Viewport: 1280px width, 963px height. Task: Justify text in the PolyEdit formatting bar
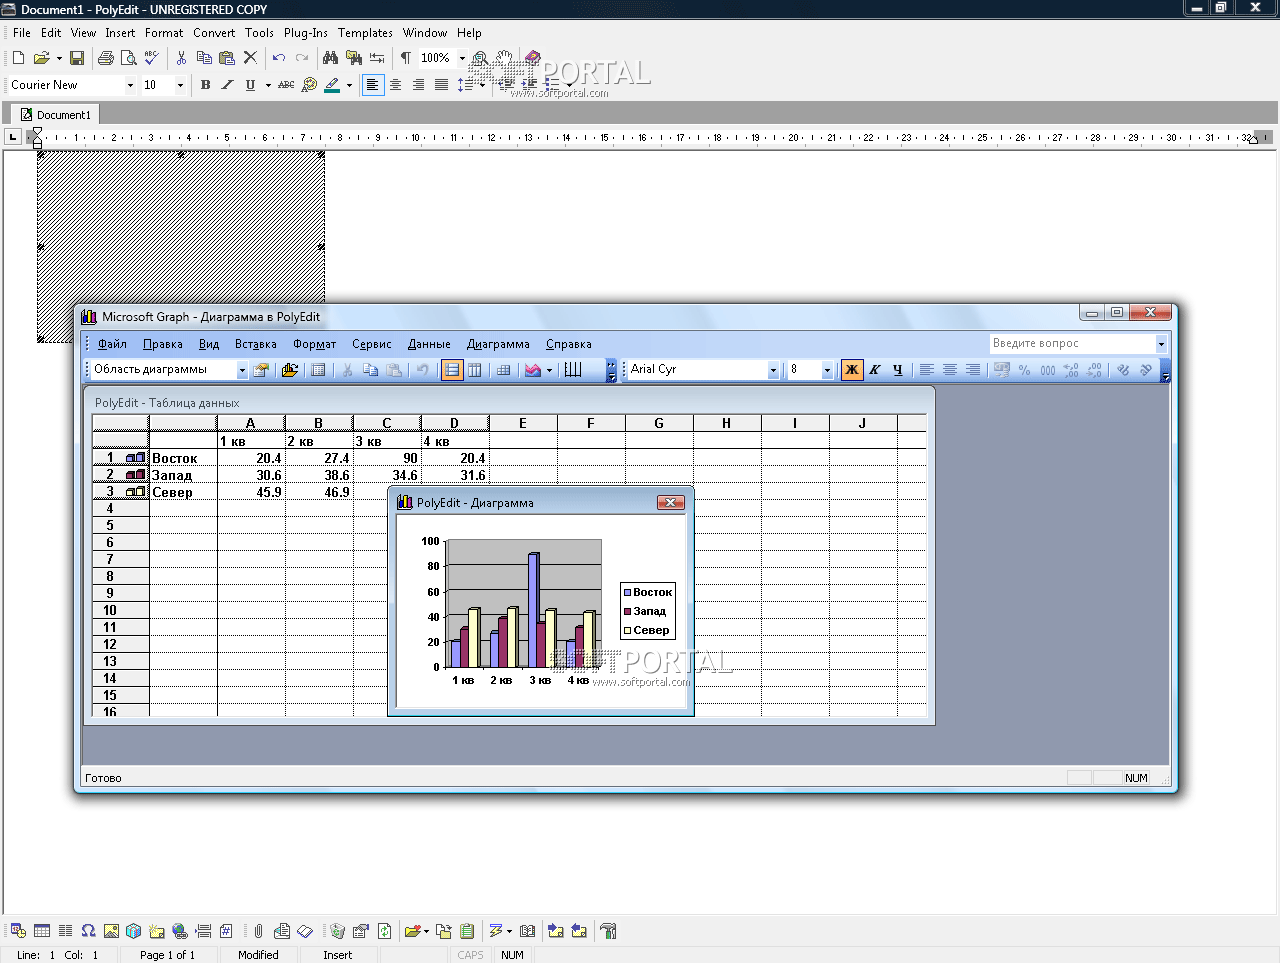point(441,85)
